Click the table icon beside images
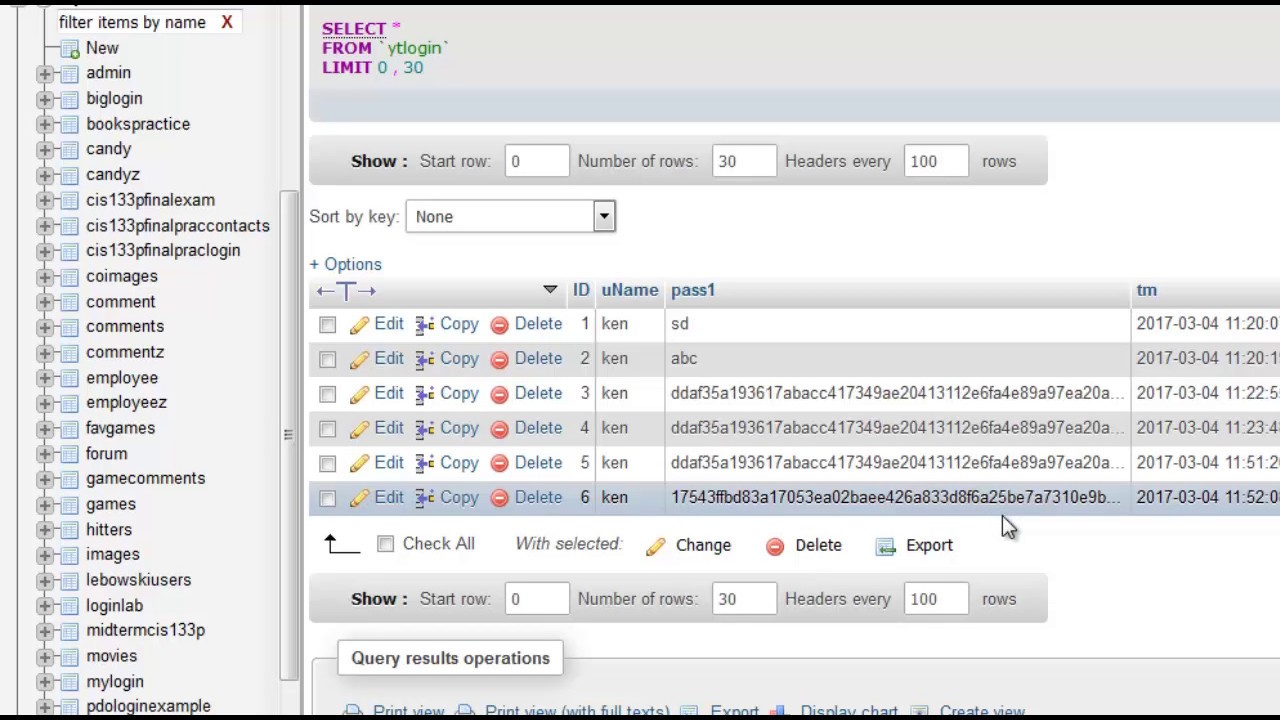 tap(69, 554)
